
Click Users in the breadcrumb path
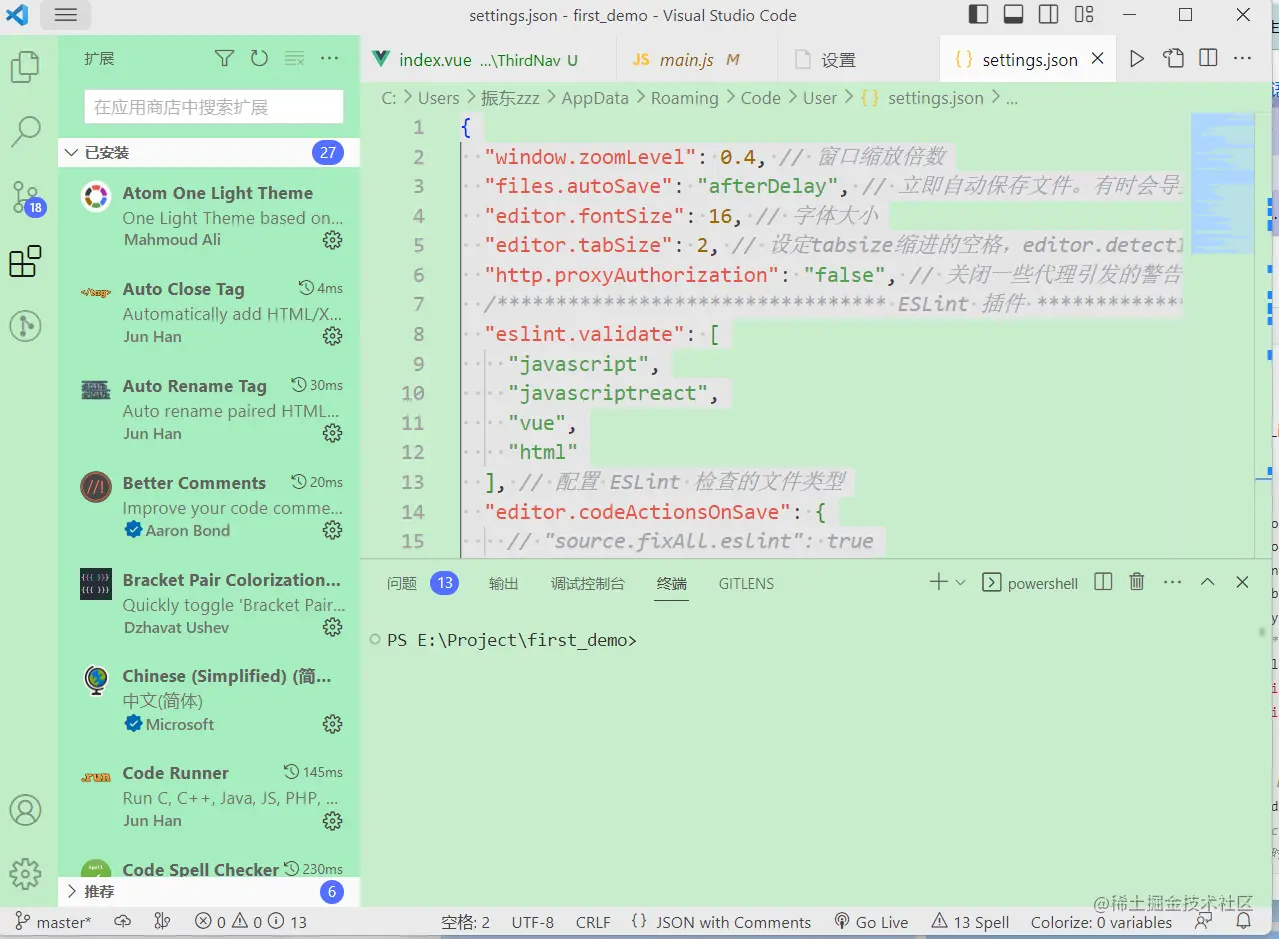coord(439,97)
